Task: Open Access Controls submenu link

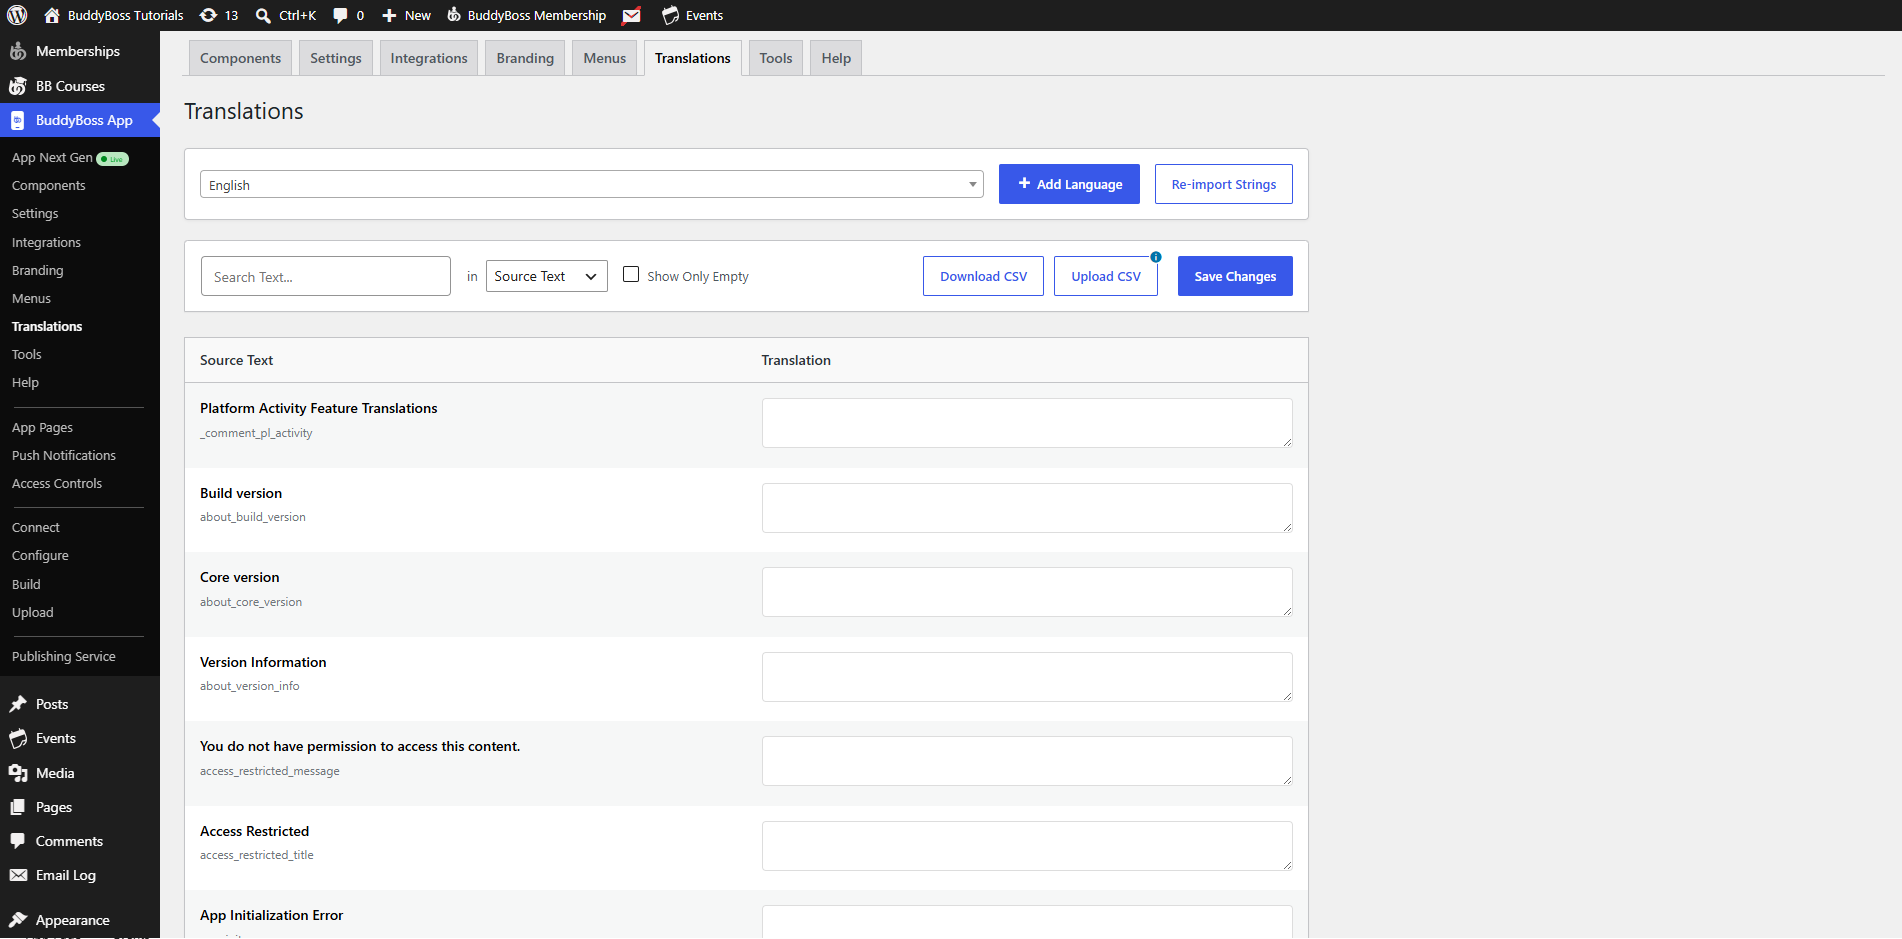Action: (x=57, y=483)
